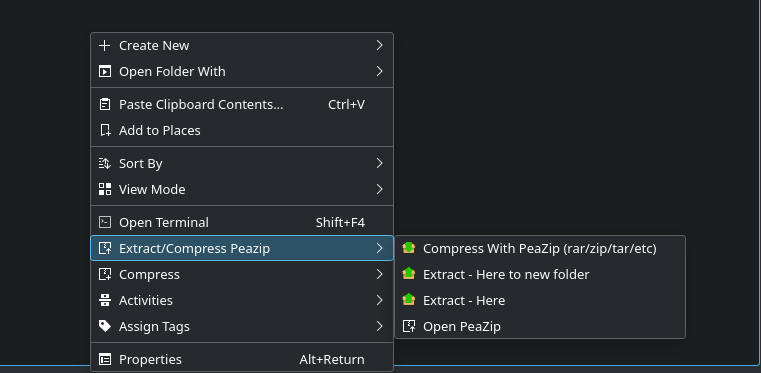The width and height of the screenshot is (761, 373).
Task: Expand the Create New submenu arrow
Action: pyautogui.click(x=380, y=46)
